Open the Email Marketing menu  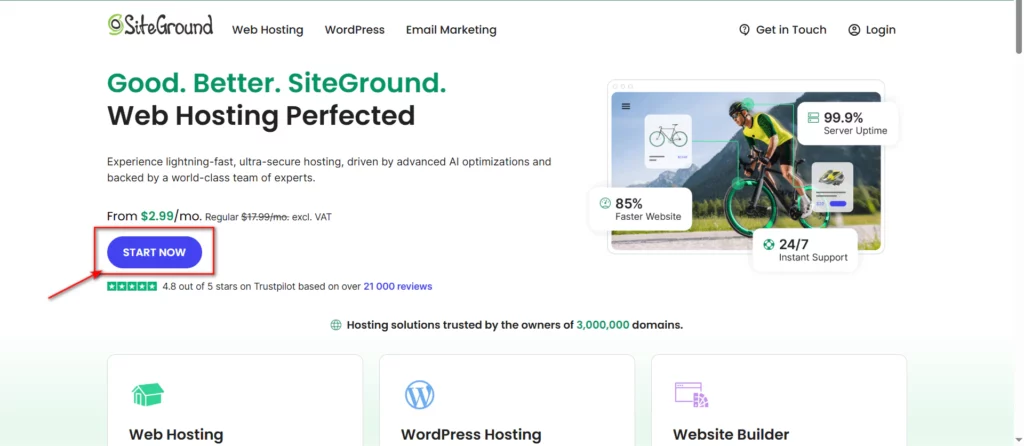451,30
